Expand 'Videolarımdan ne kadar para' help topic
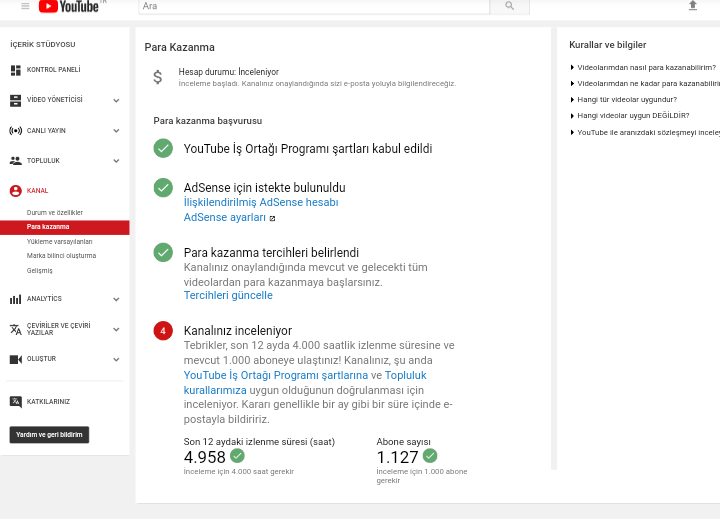This screenshot has height=519, width=720. click(x=645, y=84)
